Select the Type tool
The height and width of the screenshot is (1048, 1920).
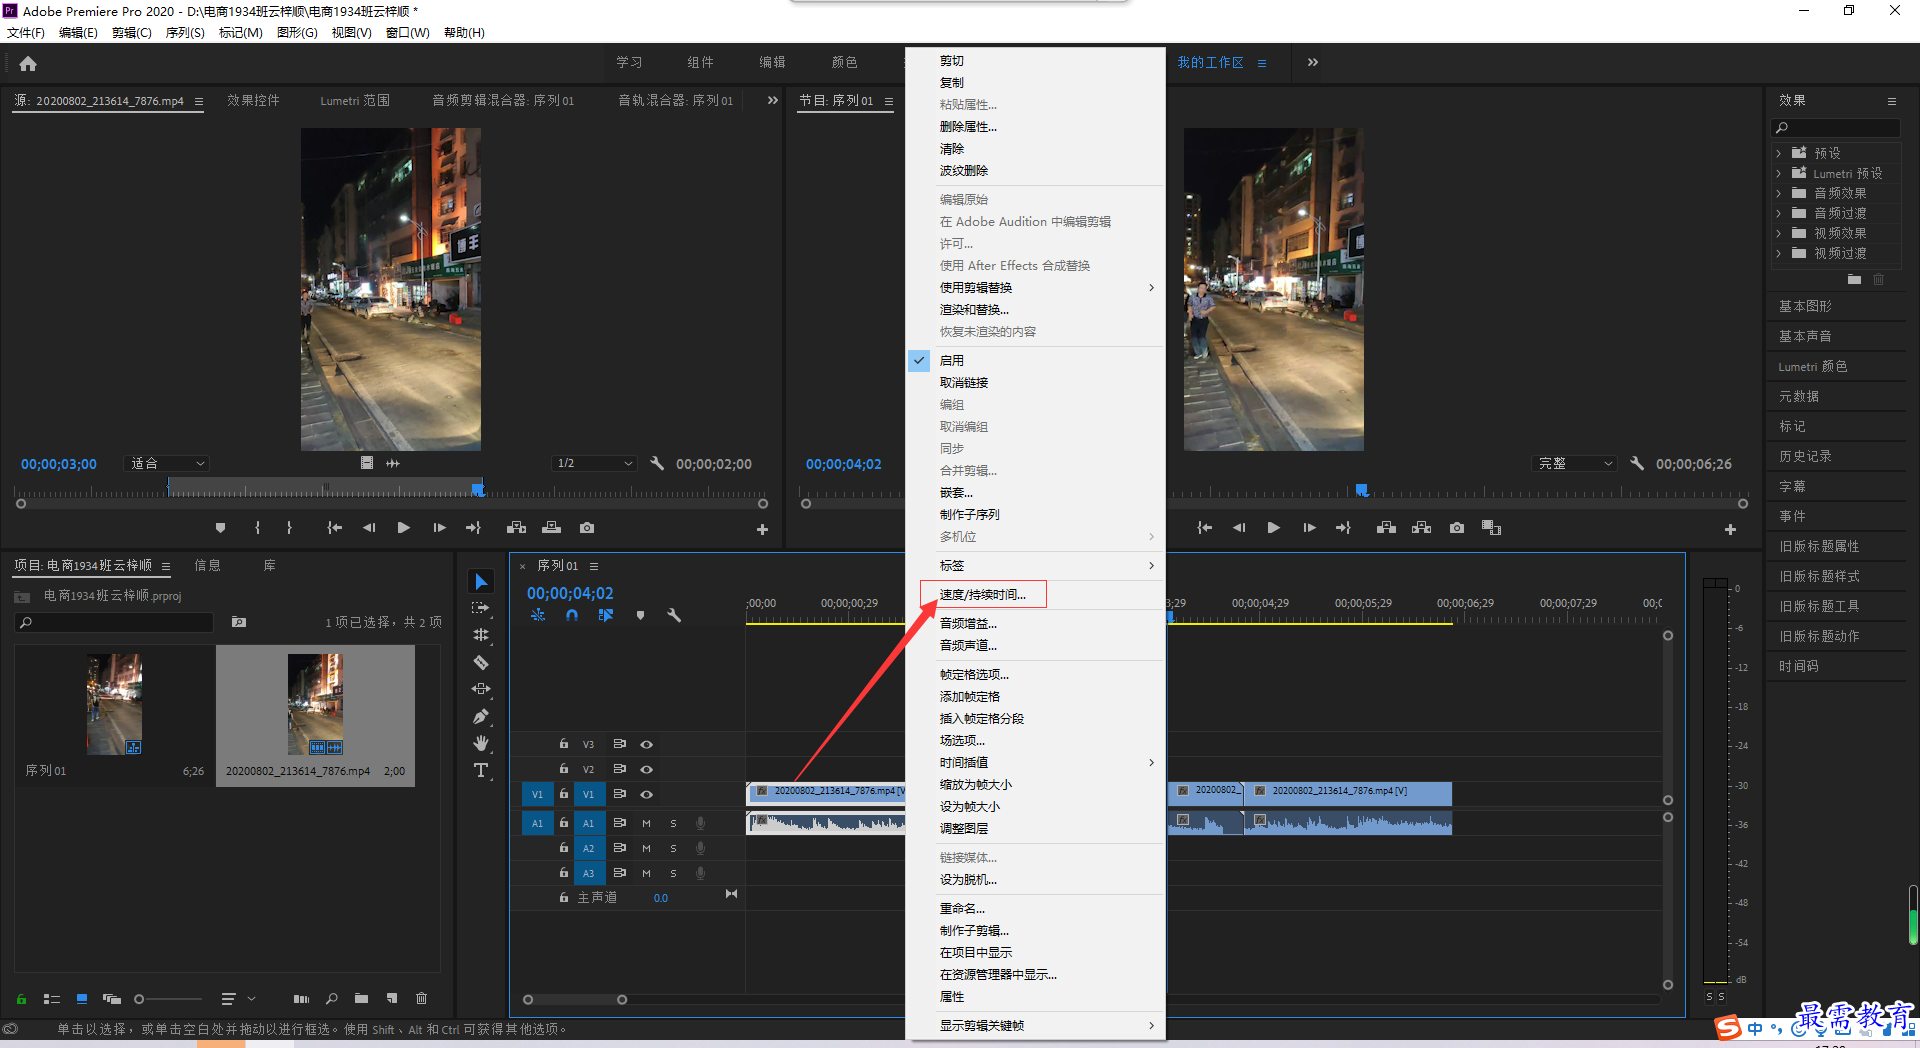tap(481, 770)
